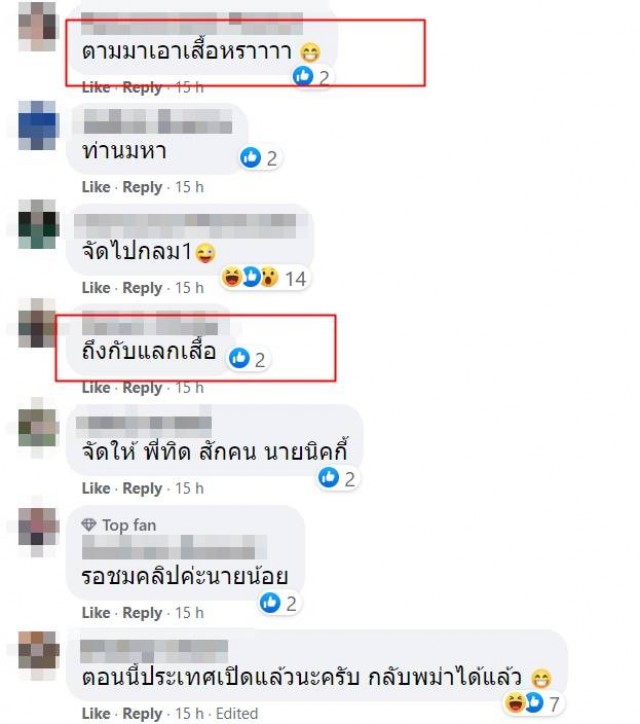The image size is (640, 724).
Task: Open reaction icons on the last comment
Action: click(x=524, y=702)
